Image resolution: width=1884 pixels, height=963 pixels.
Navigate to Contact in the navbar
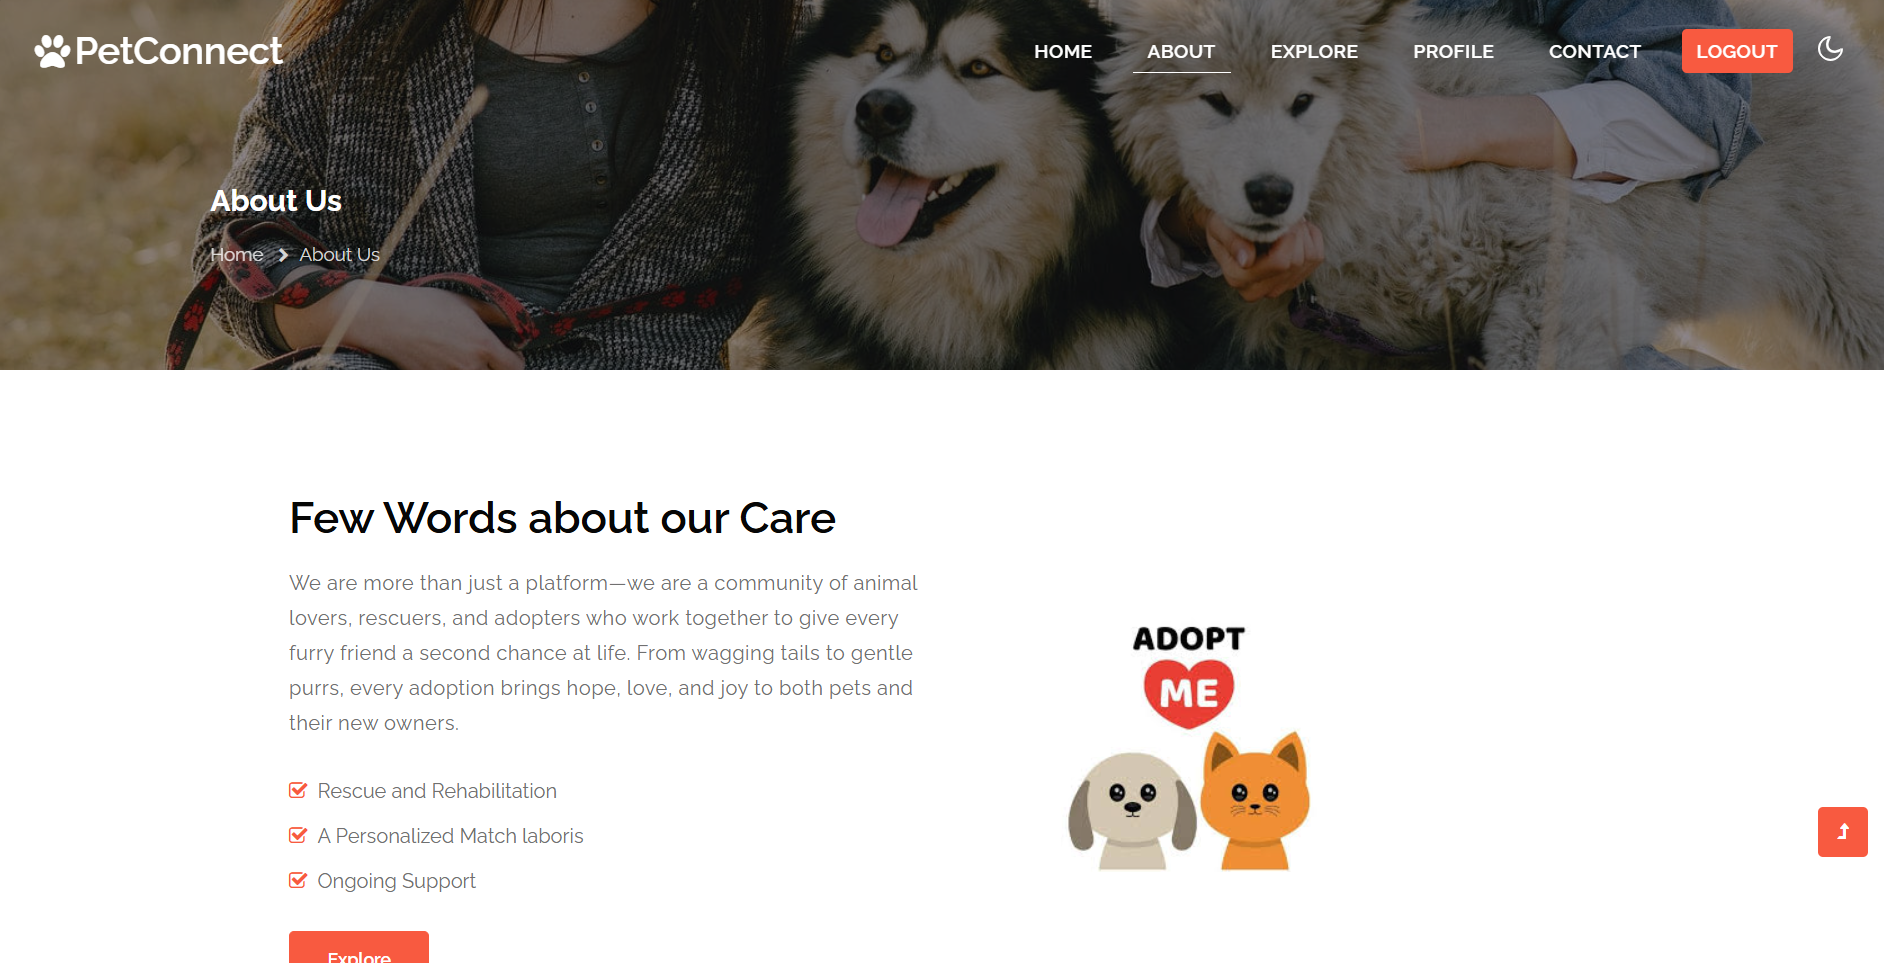1595,51
